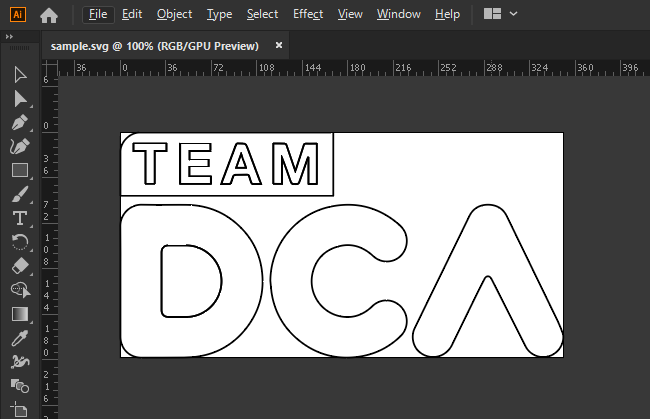Click the letter T in TEAM
The width and height of the screenshot is (650, 419).
coord(150,163)
